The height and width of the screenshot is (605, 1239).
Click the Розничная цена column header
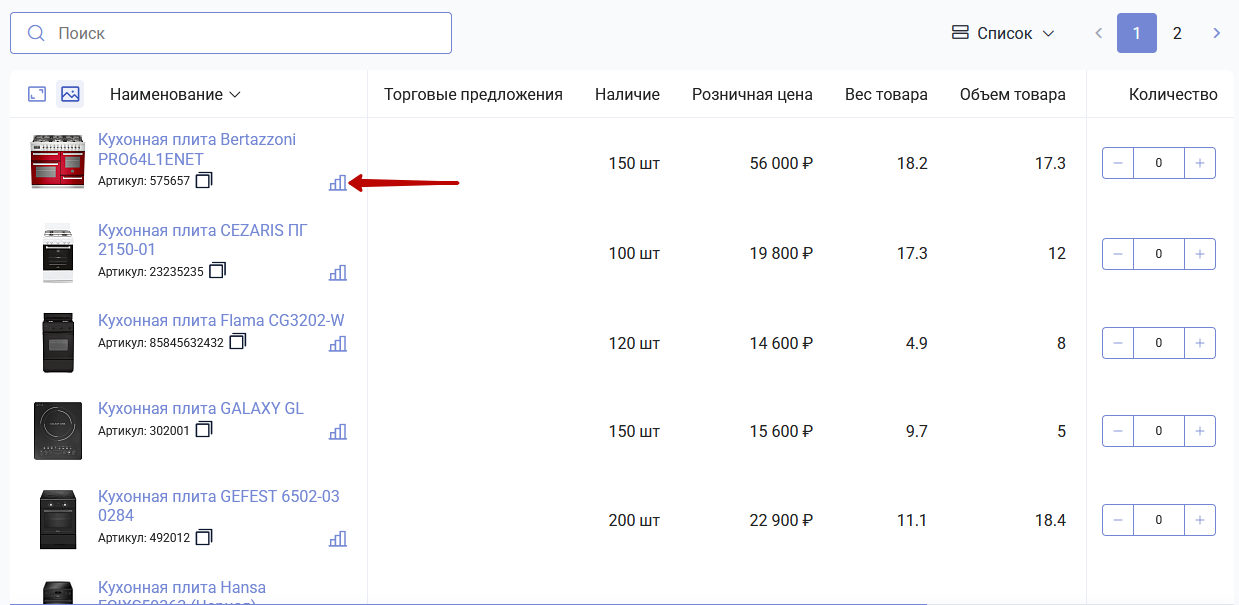[x=752, y=94]
